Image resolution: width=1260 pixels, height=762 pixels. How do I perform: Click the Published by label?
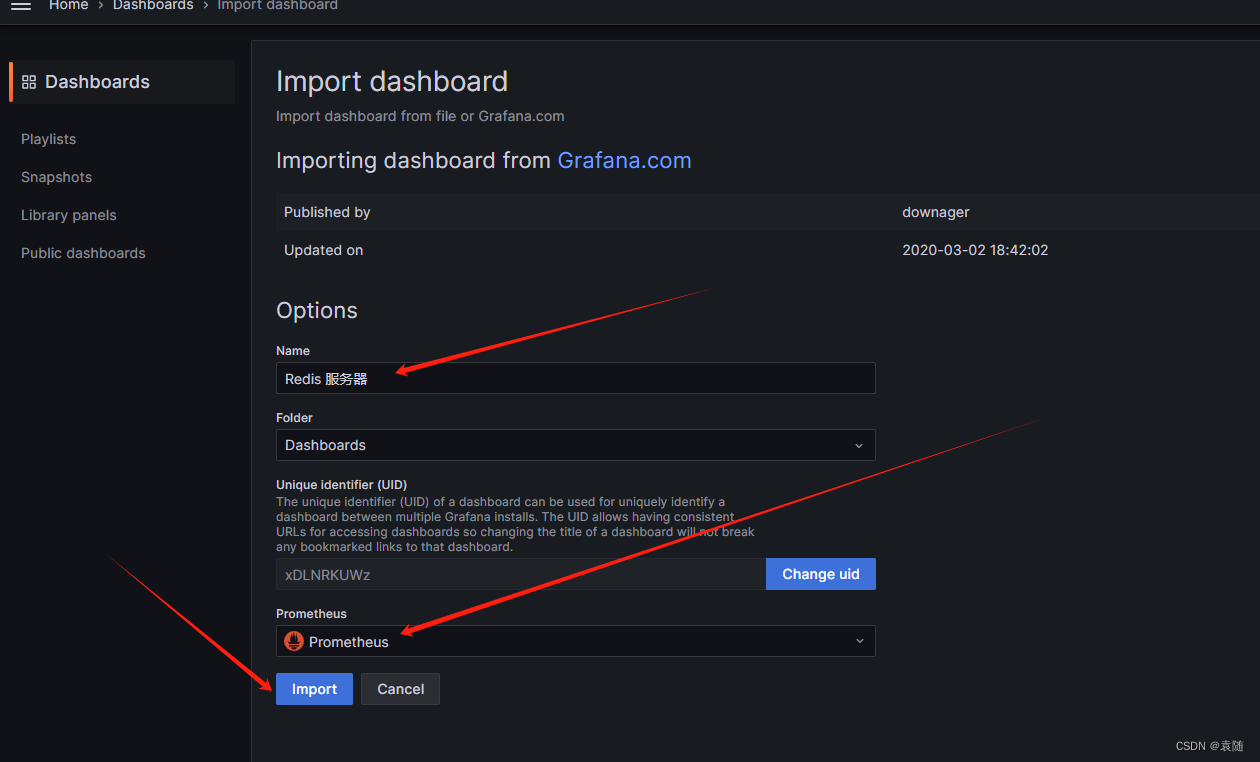[x=327, y=212]
